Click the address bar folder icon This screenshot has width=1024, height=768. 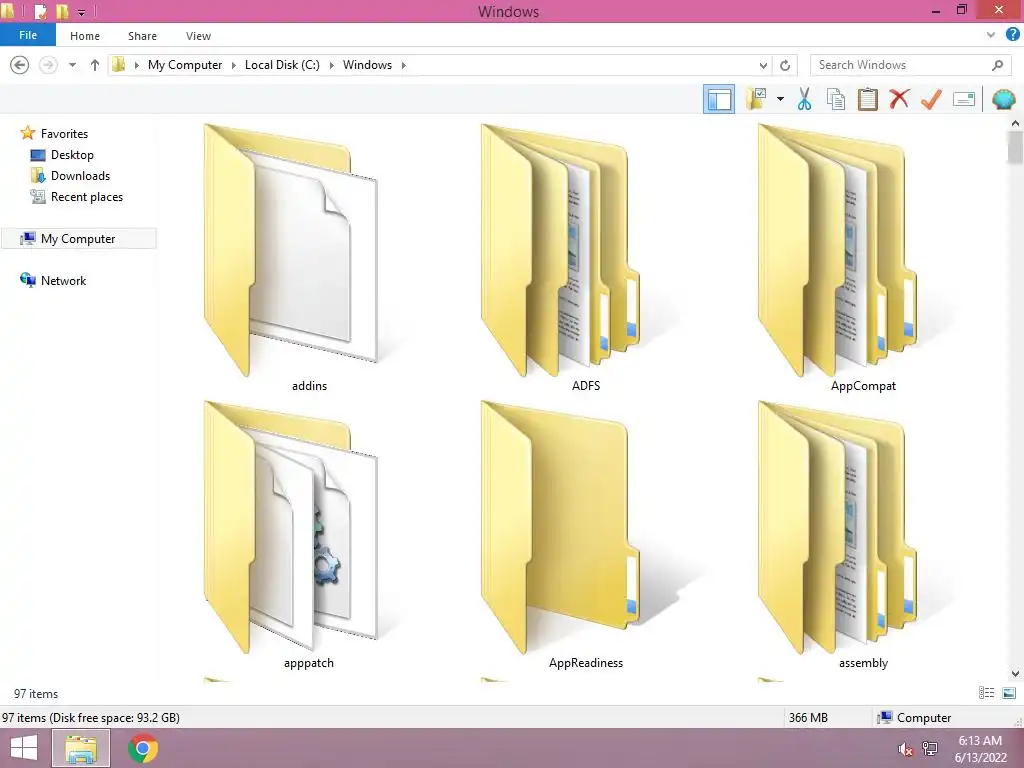(119, 65)
